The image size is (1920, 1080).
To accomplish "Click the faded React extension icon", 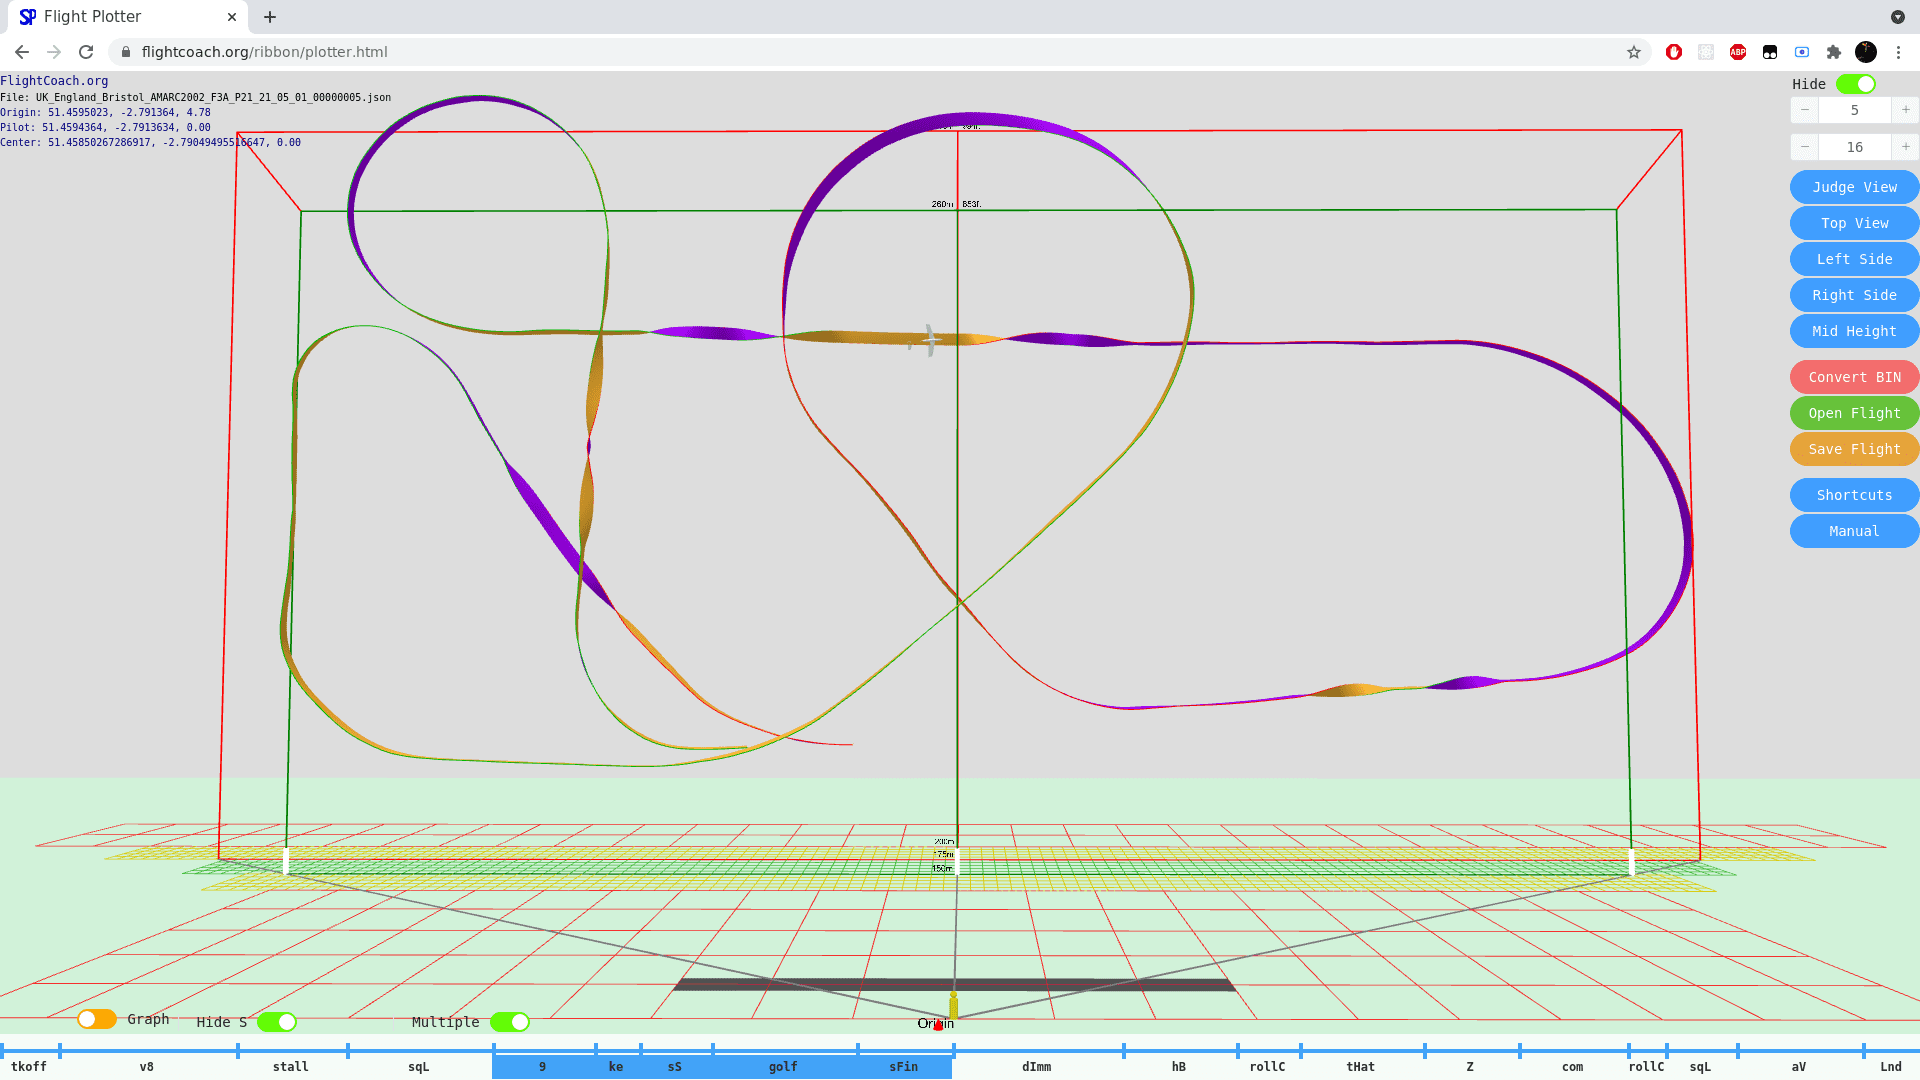I will (x=1706, y=52).
